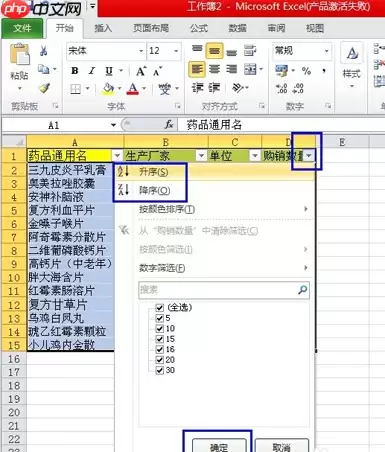
Task: Align text left
Action: click(197, 69)
